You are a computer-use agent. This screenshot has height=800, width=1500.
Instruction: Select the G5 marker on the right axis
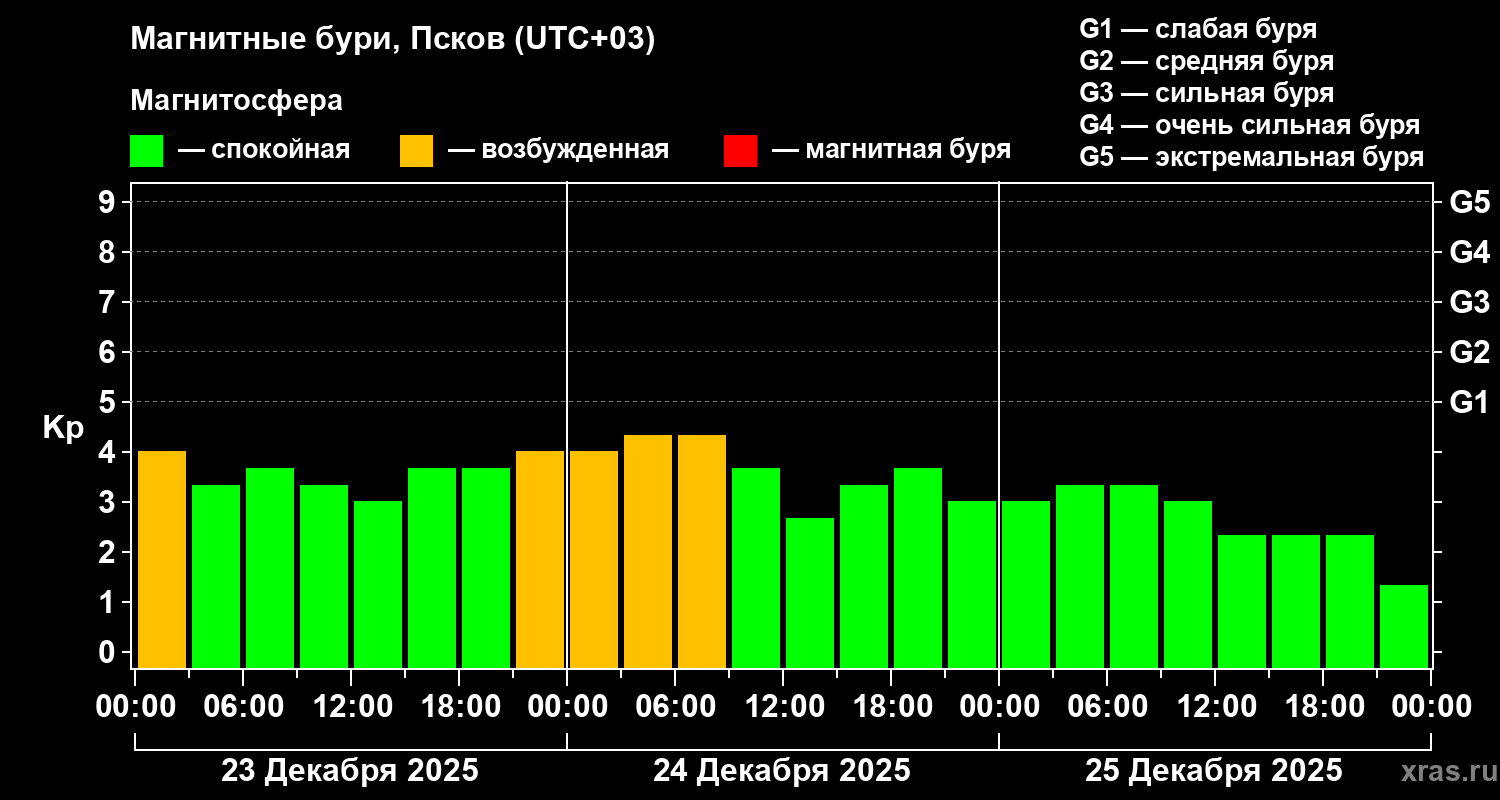(x=1469, y=202)
